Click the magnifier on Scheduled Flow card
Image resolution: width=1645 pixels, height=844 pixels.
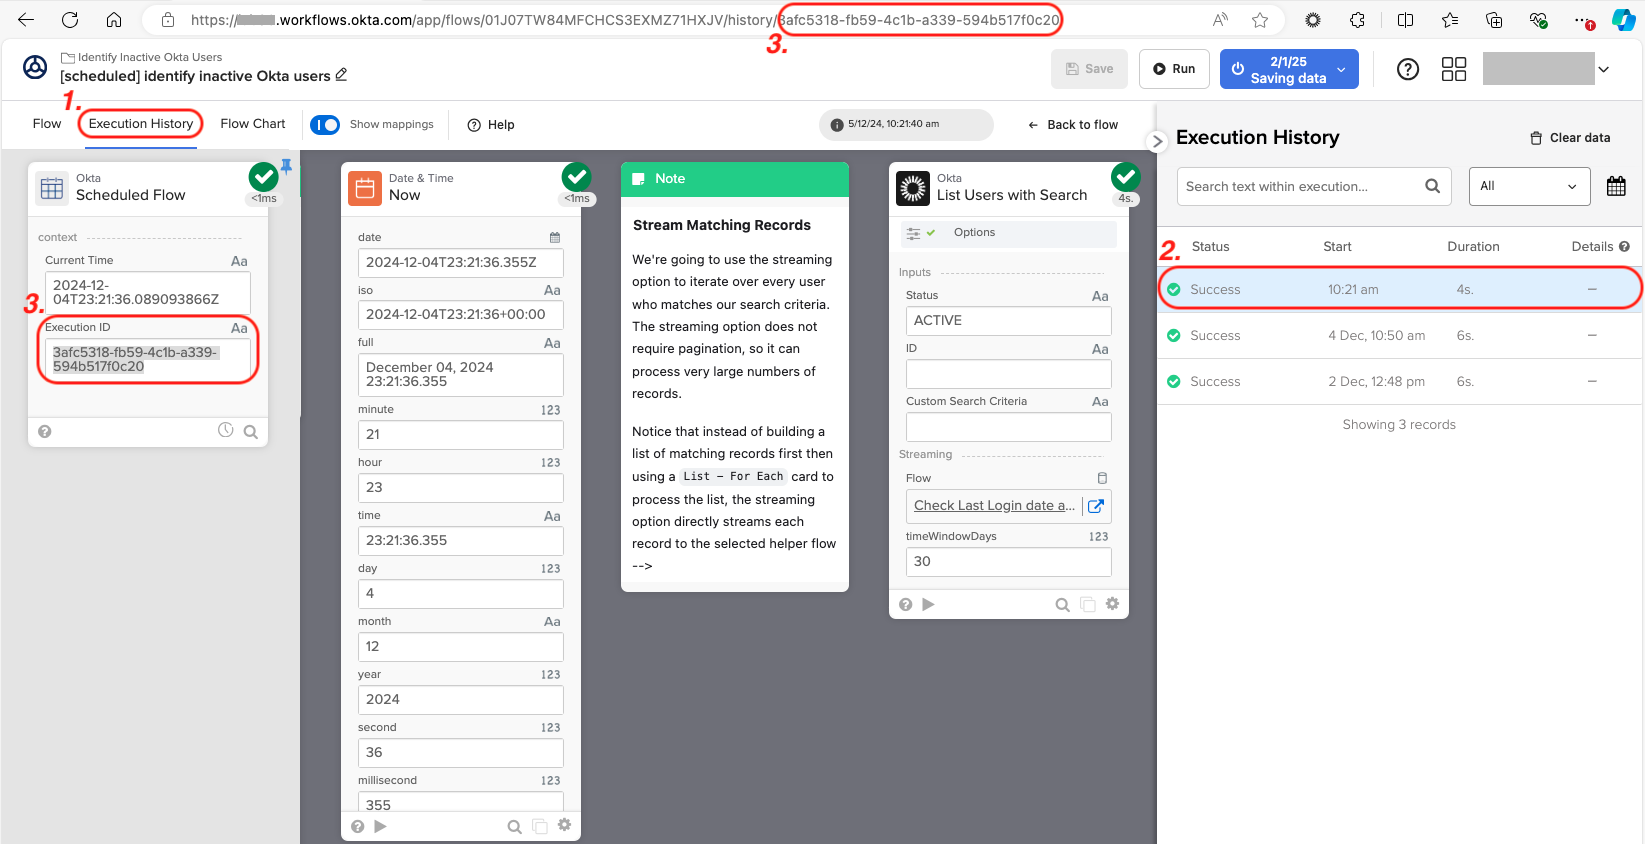click(251, 432)
